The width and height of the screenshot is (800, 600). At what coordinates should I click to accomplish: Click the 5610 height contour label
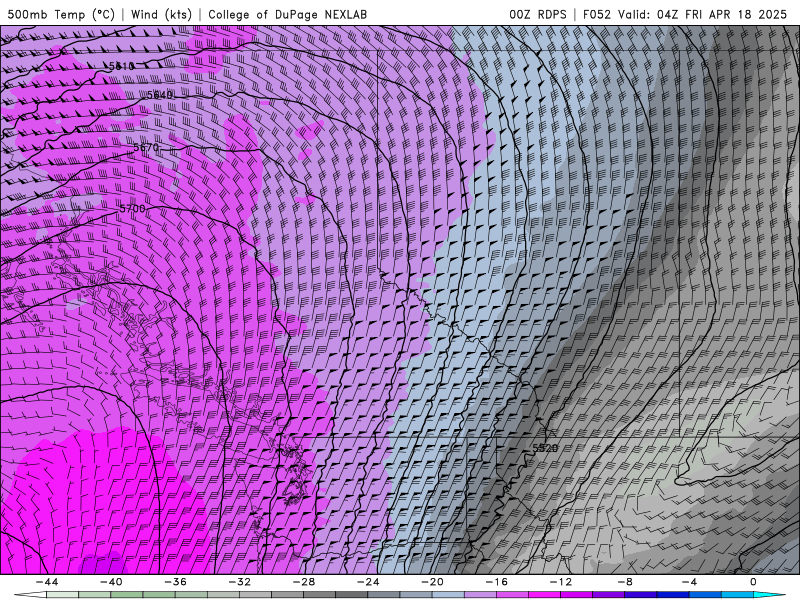coord(121,66)
